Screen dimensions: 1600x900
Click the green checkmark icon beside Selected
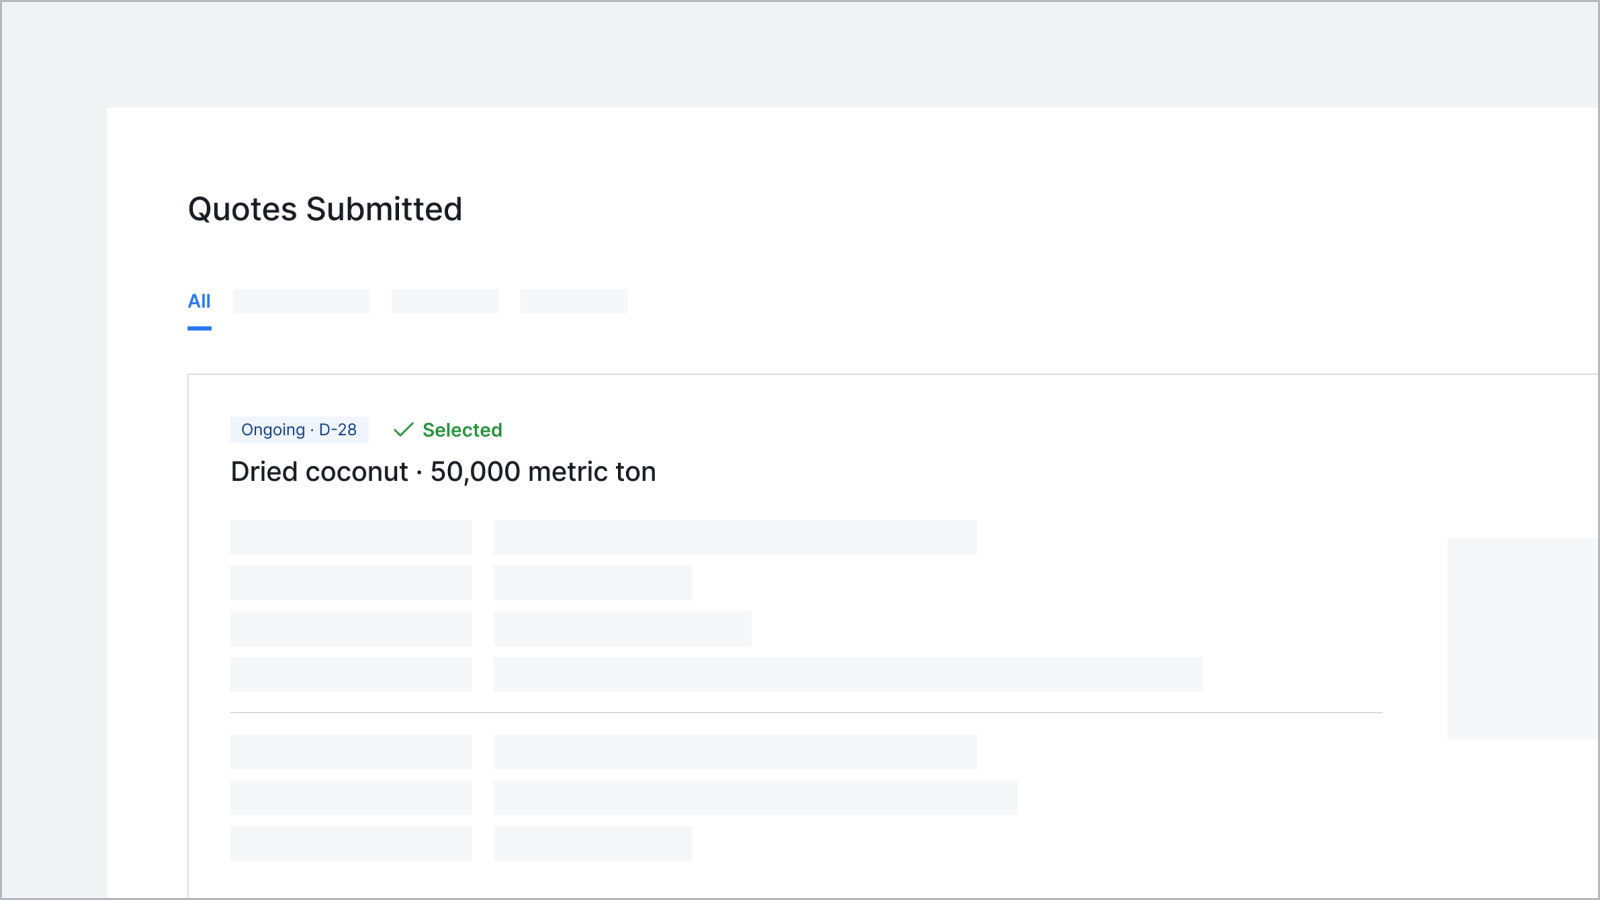point(403,430)
